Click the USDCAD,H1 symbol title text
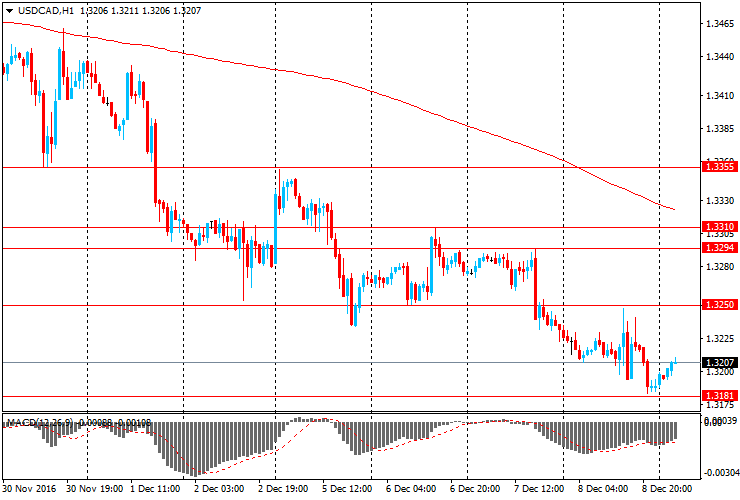740x500 pixels. coord(46,11)
